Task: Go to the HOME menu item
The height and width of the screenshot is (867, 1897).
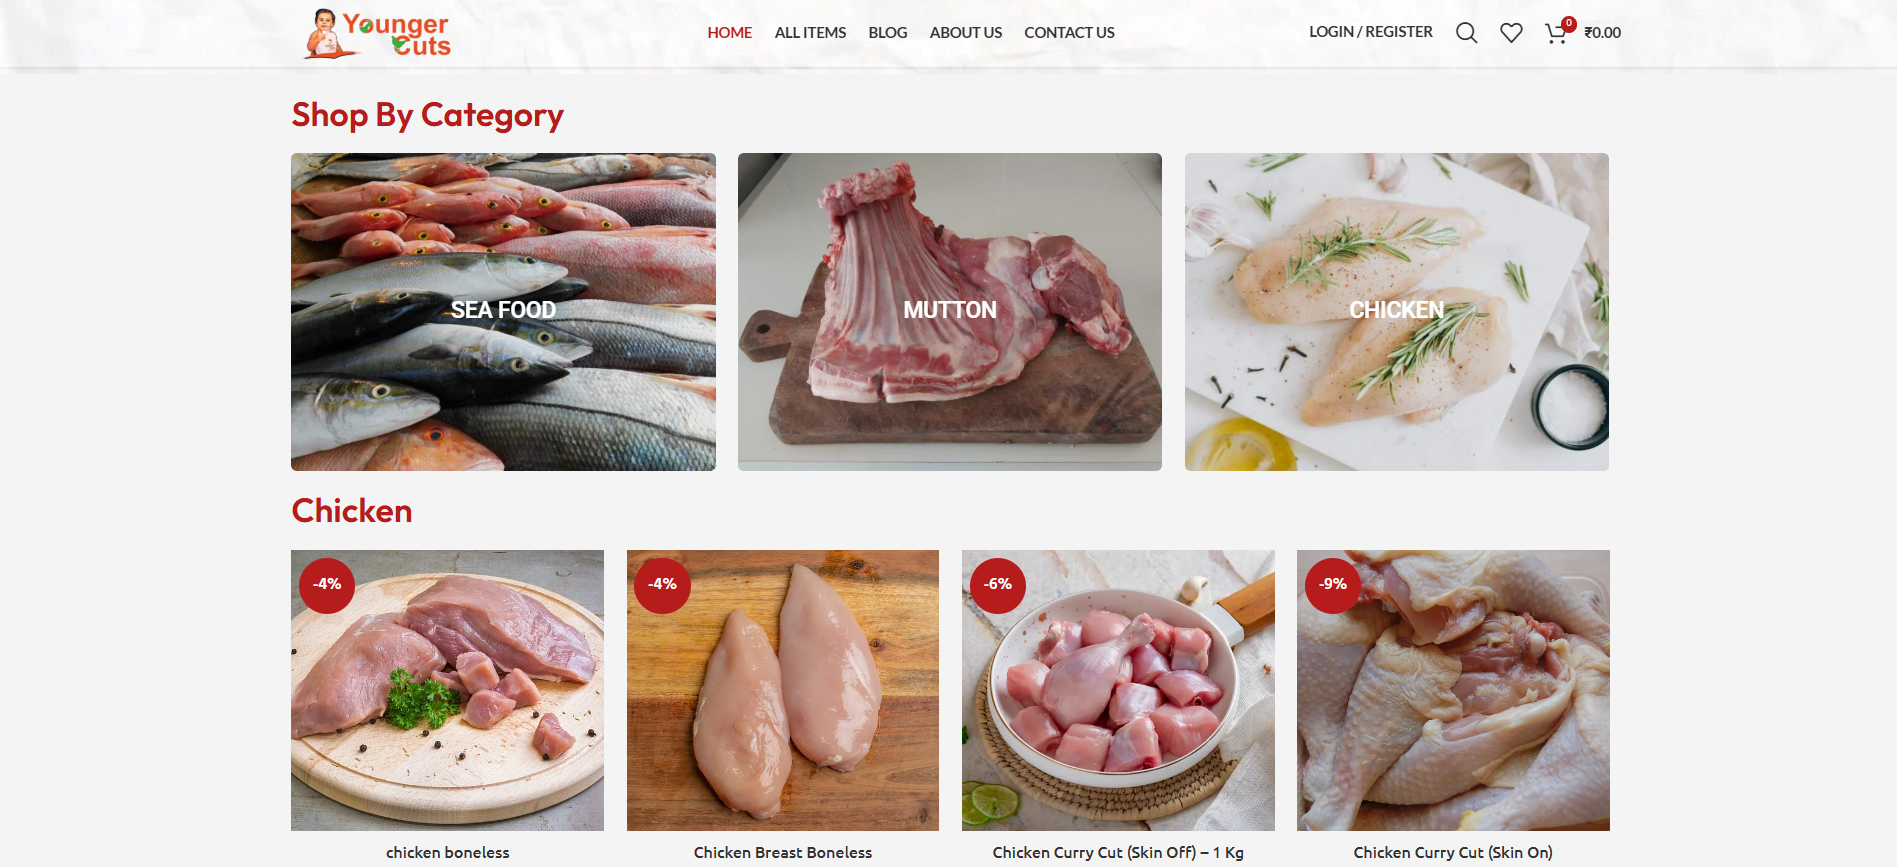Action: (730, 33)
